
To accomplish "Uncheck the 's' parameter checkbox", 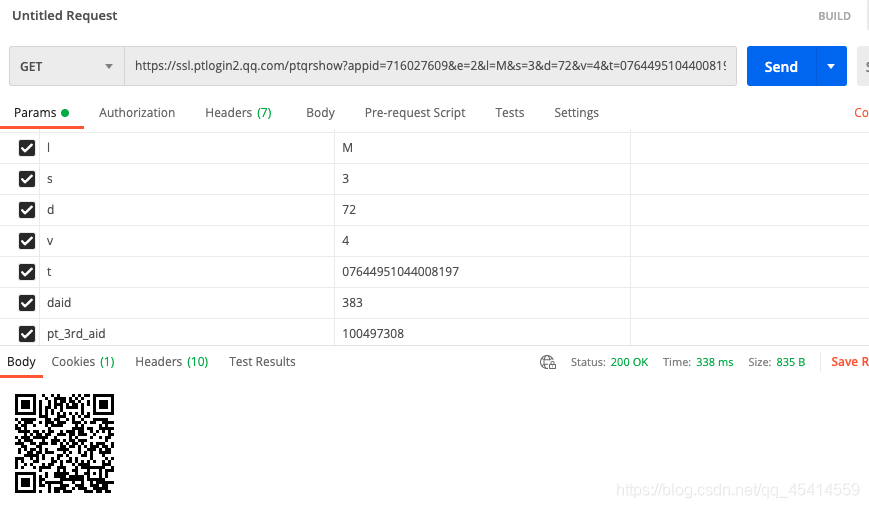I will [x=27, y=179].
